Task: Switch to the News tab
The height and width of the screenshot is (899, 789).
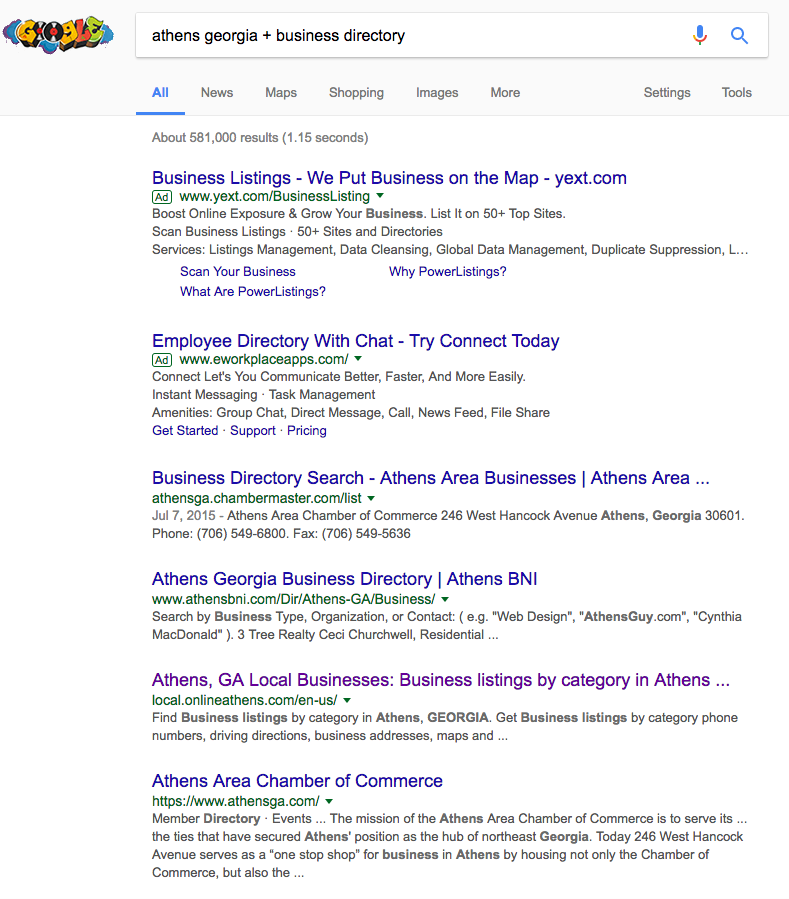Action: [216, 92]
